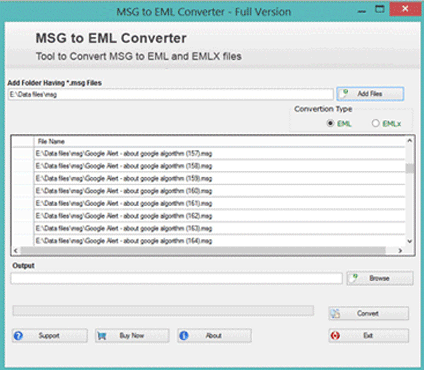Click the Exit button
Image resolution: width=424 pixels, height=370 pixels.
[x=368, y=336]
